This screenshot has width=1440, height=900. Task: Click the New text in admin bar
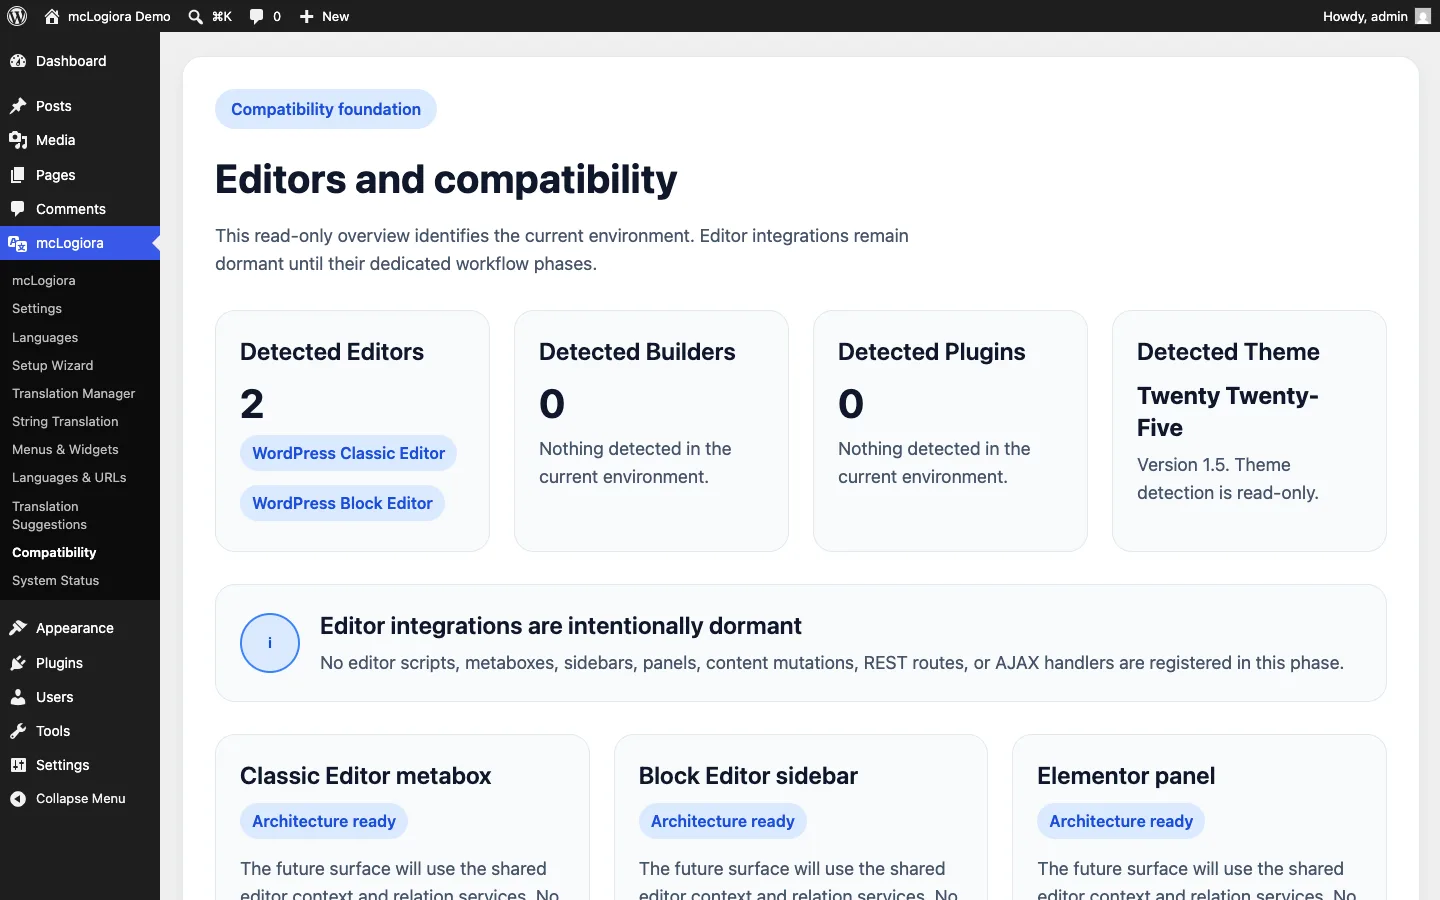click(336, 16)
